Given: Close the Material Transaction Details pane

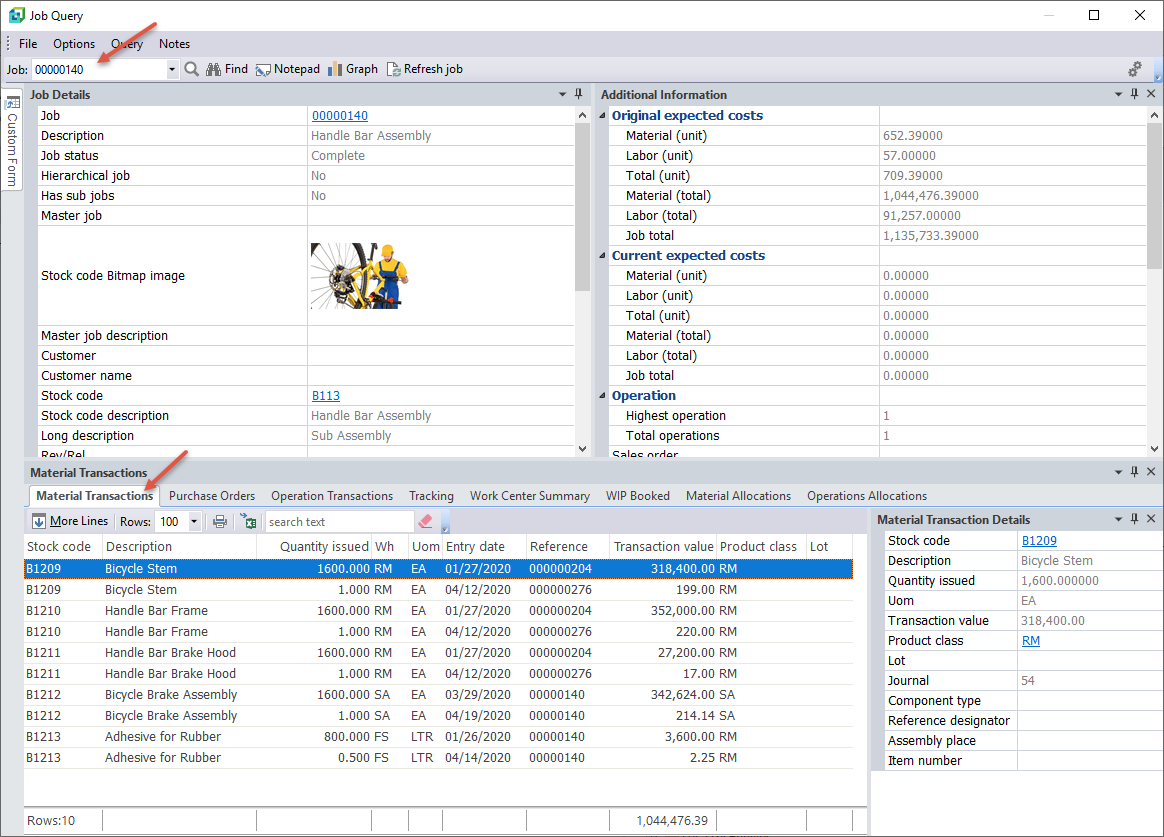Looking at the screenshot, I should tap(1151, 519).
